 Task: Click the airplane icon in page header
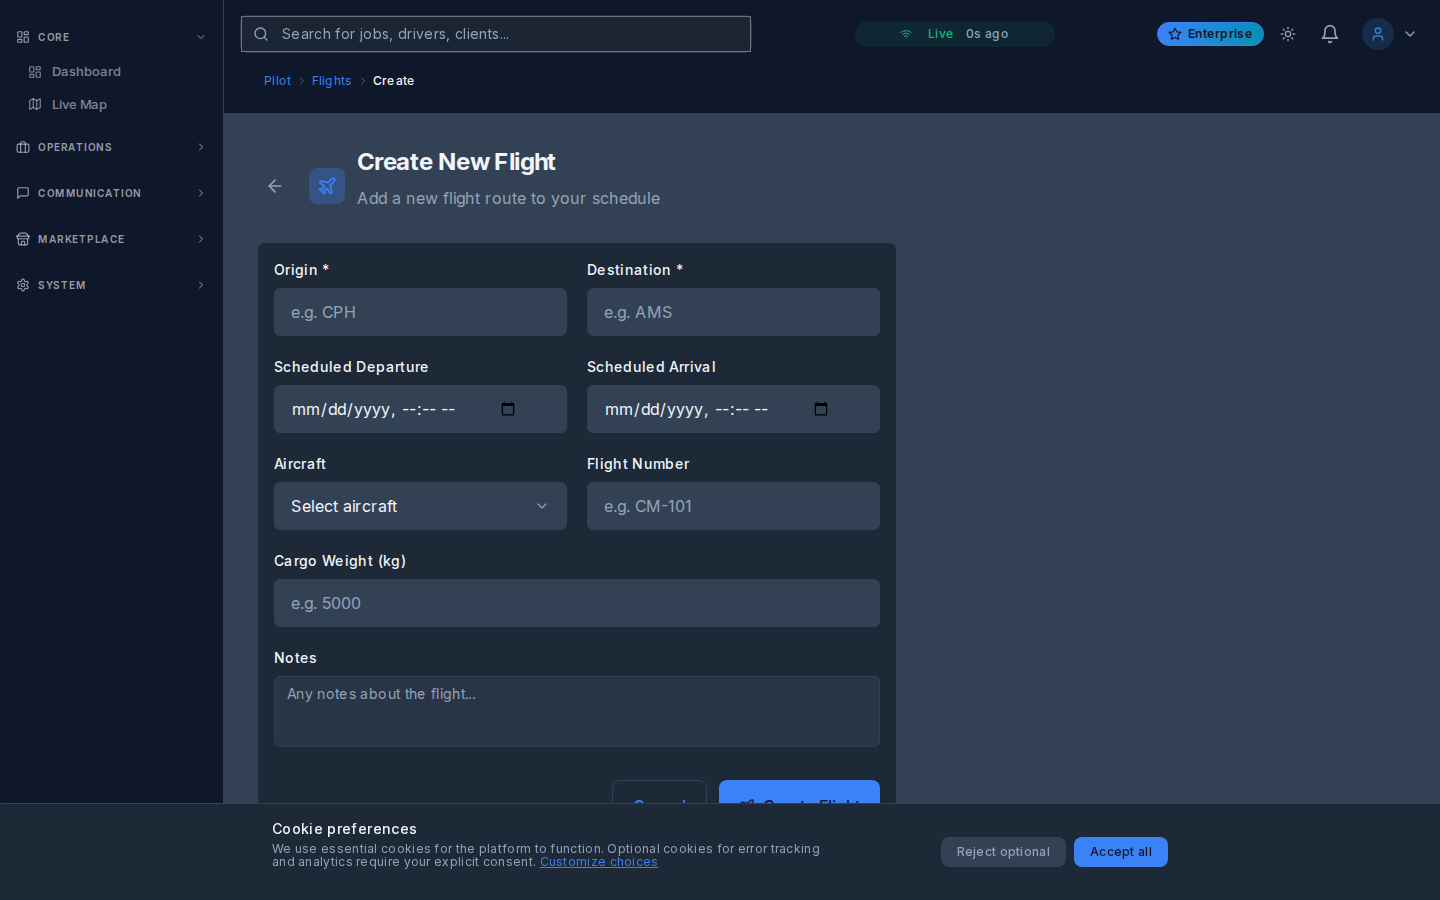pyautogui.click(x=327, y=186)
